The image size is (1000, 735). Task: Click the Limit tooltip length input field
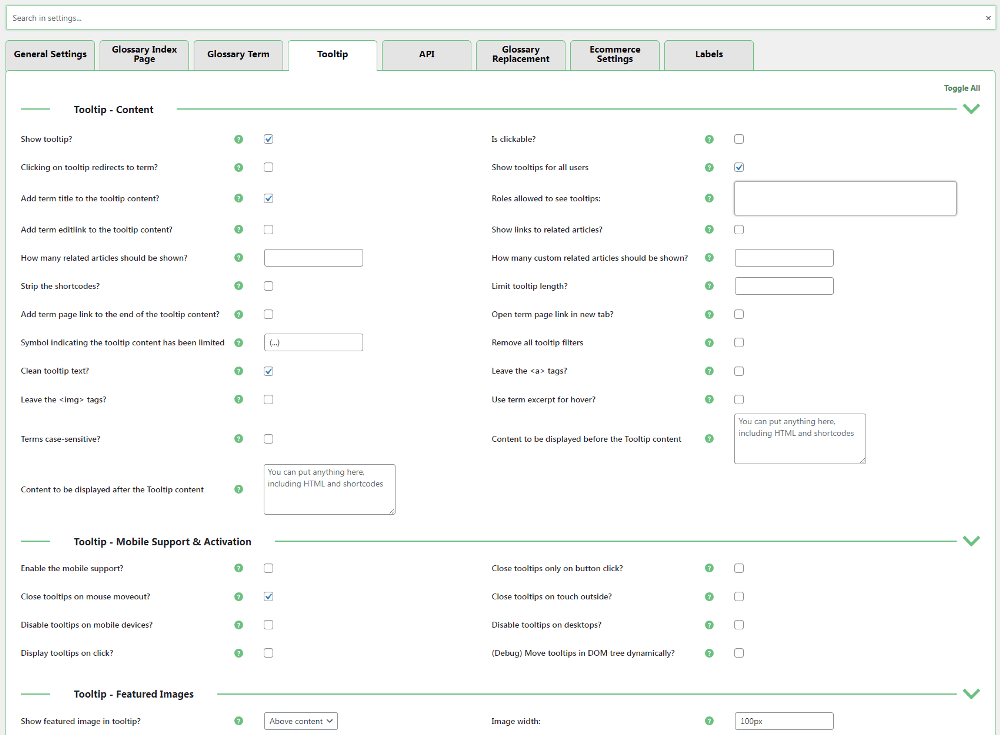point(784,286)
